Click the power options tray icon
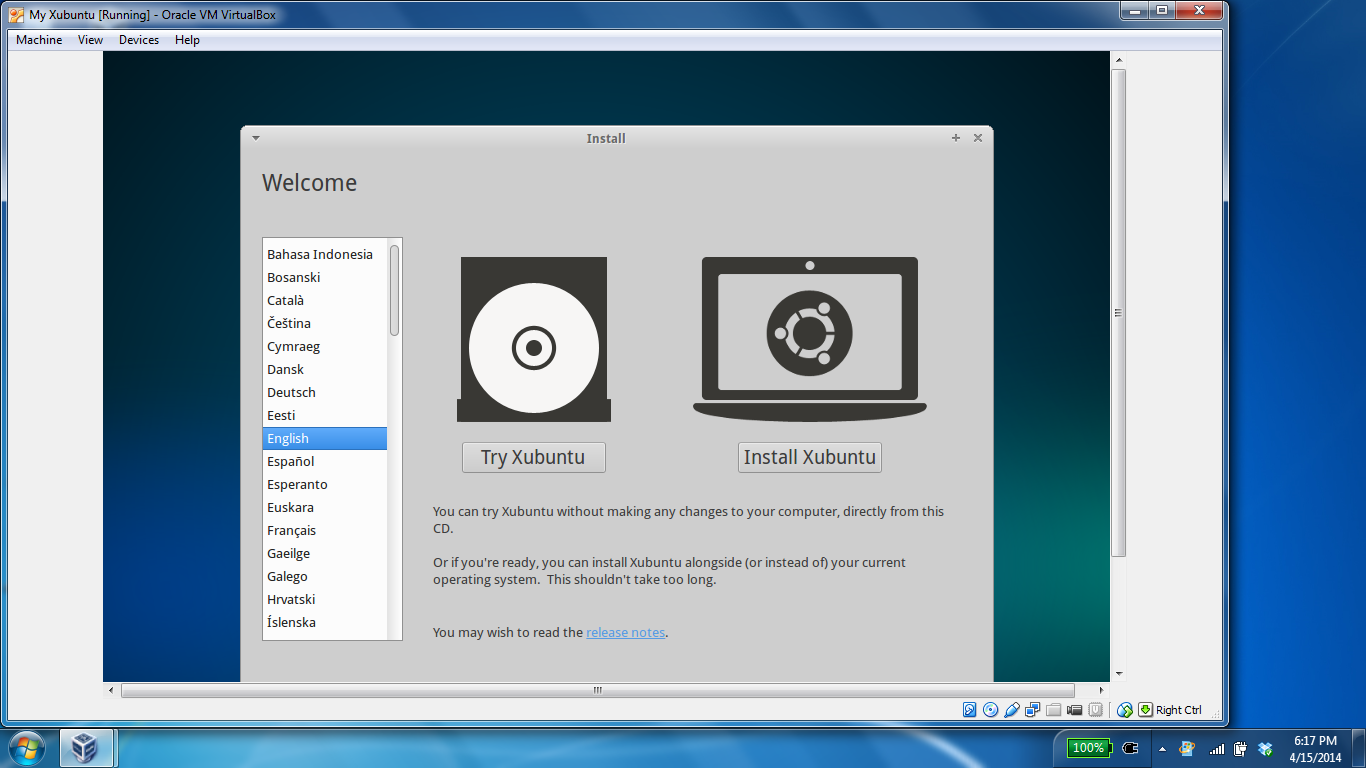The height and width of the screenshot is (768, 1366). coord(1240,748)
